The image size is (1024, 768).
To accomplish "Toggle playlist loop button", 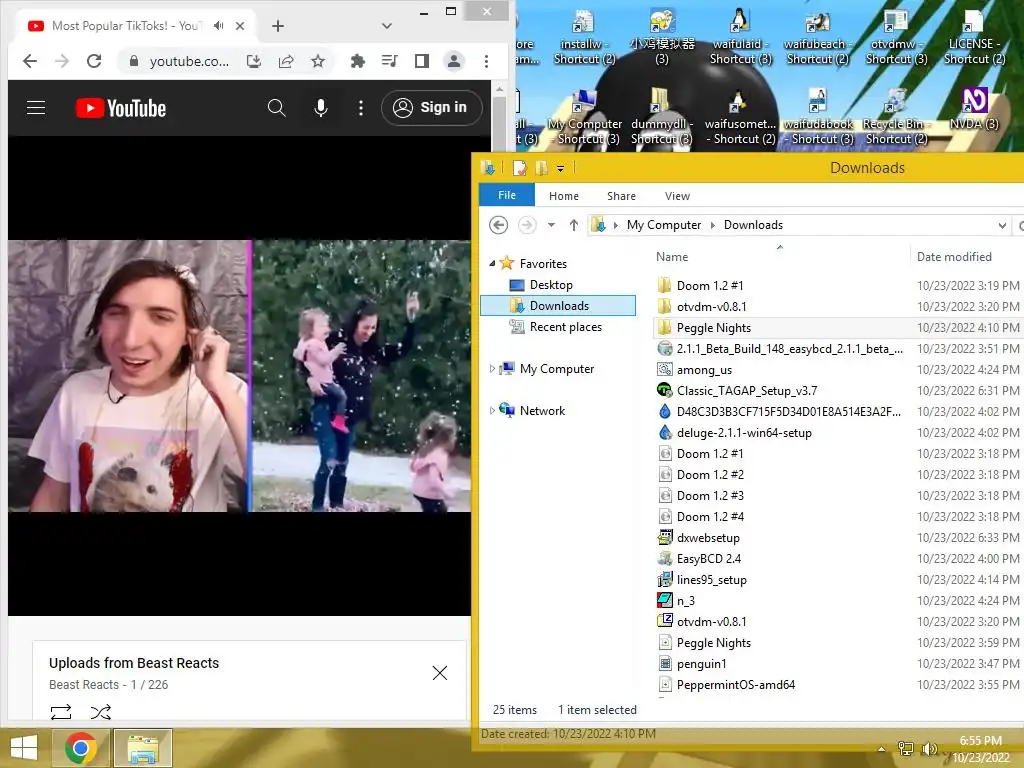I will tap(61, 712).
